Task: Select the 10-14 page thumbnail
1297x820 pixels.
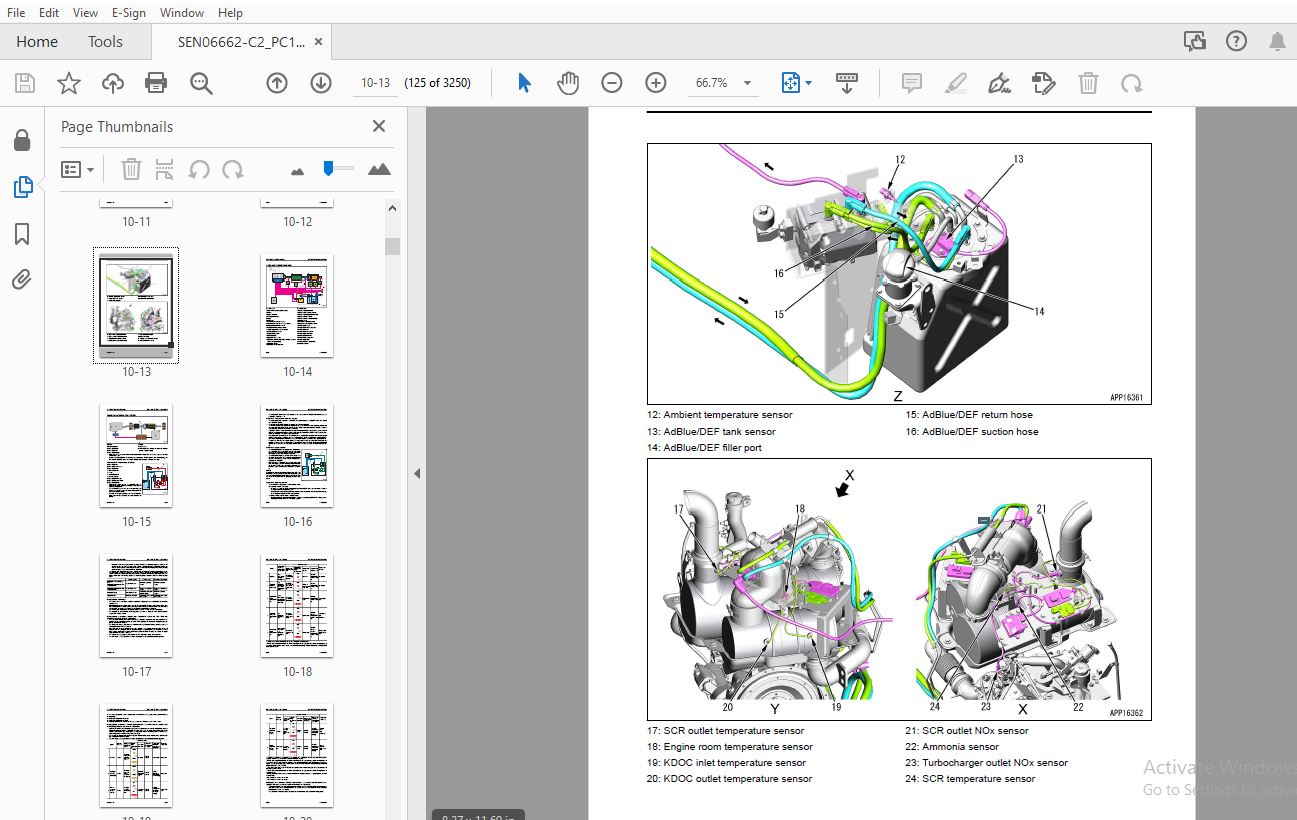Action: pyautogui.click(x=297, y=305)
